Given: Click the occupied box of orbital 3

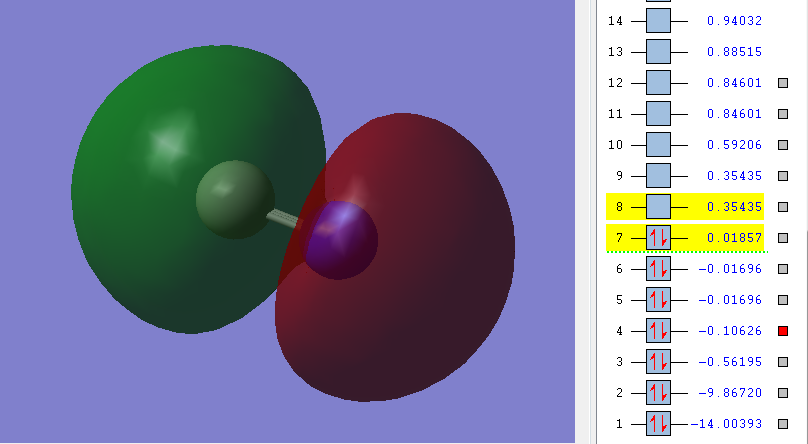Looking at the screenshot, I should pos(659,362).
